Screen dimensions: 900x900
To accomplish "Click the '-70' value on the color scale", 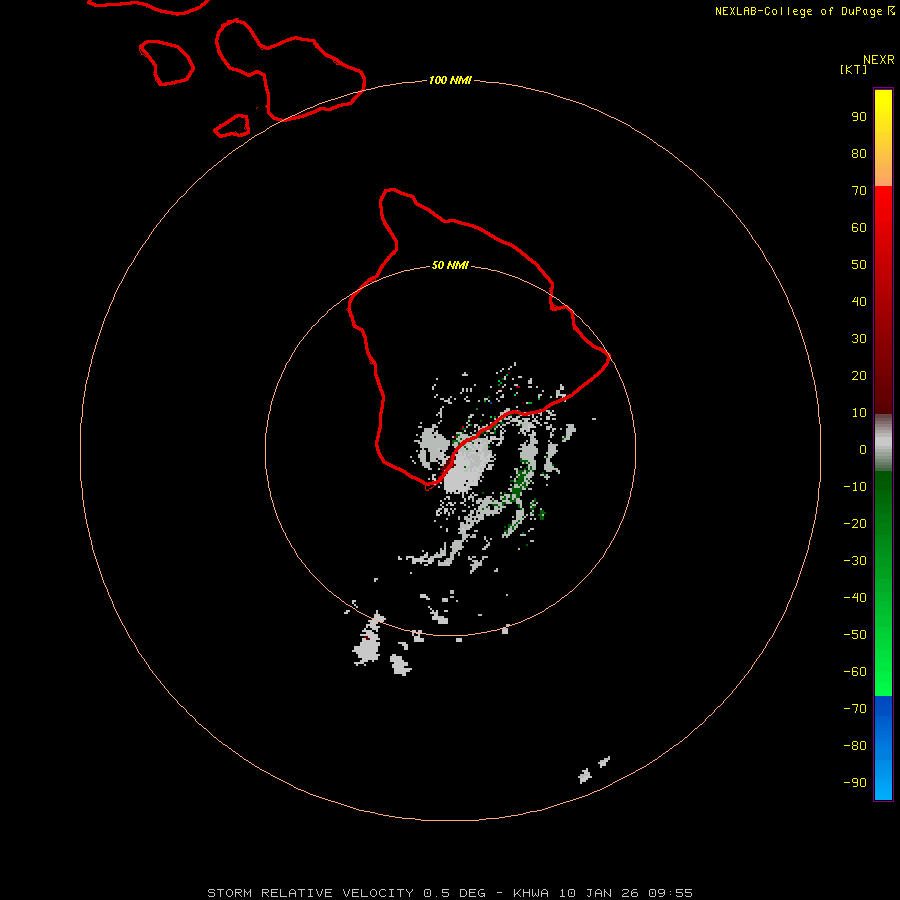I will coord(855,709).
